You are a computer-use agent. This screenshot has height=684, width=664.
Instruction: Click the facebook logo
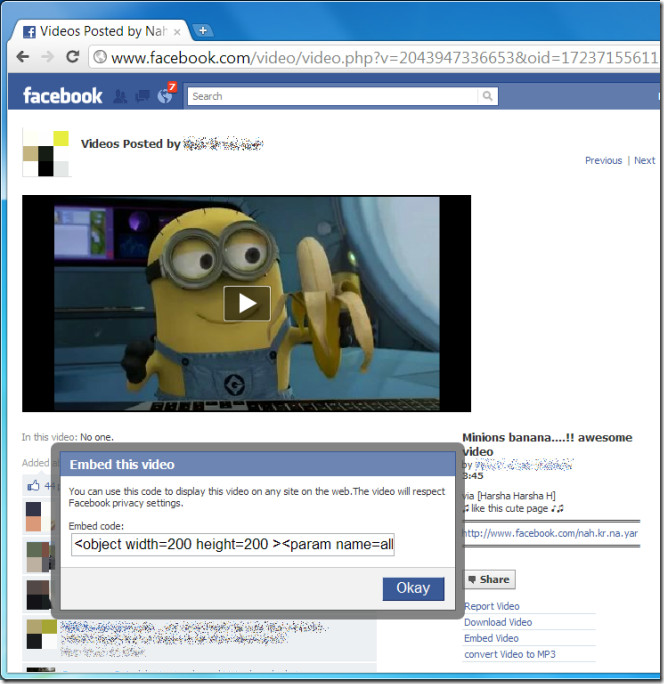pyautogui.click(x=63, y=96)
